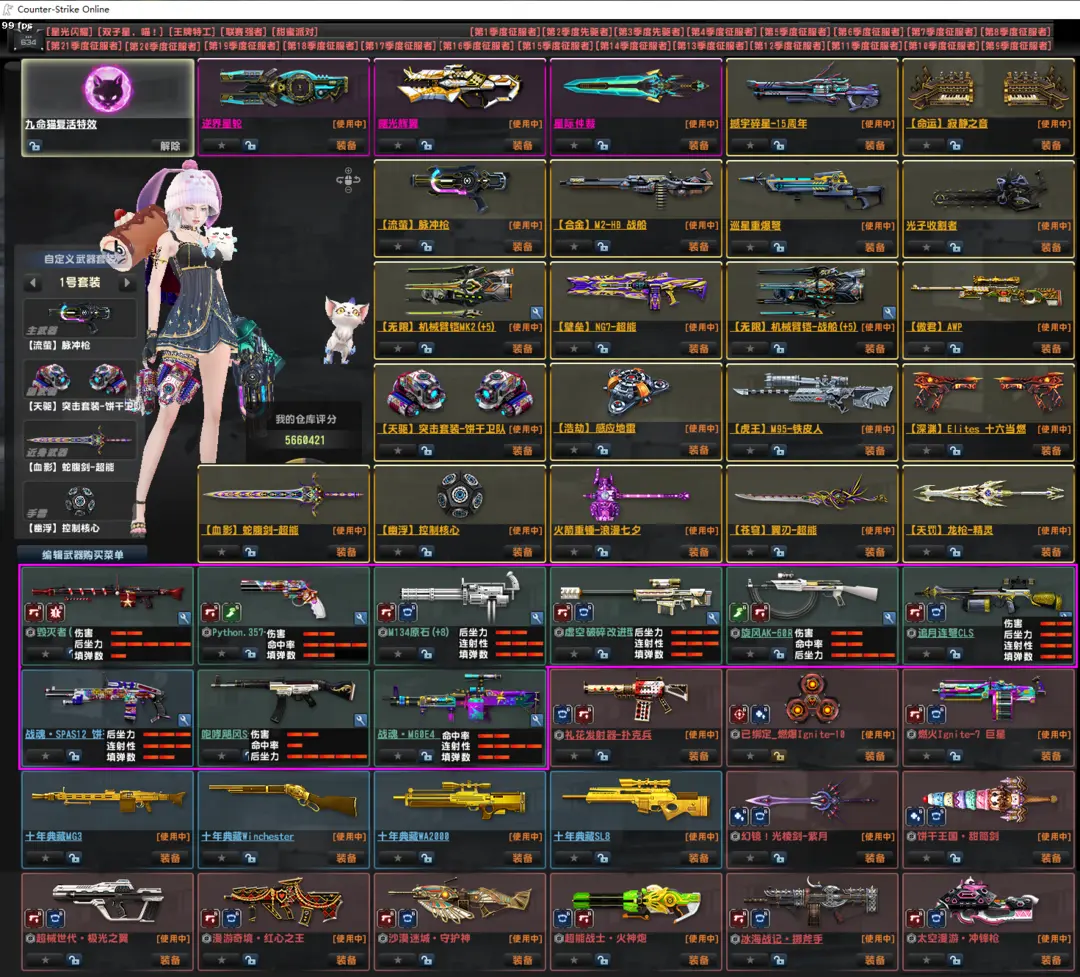Image resolution: width=1080 pixels, height=977 pixels.
Task: Toggle favorite star on 十年典藏MG3 card
Action: [45, 858]
